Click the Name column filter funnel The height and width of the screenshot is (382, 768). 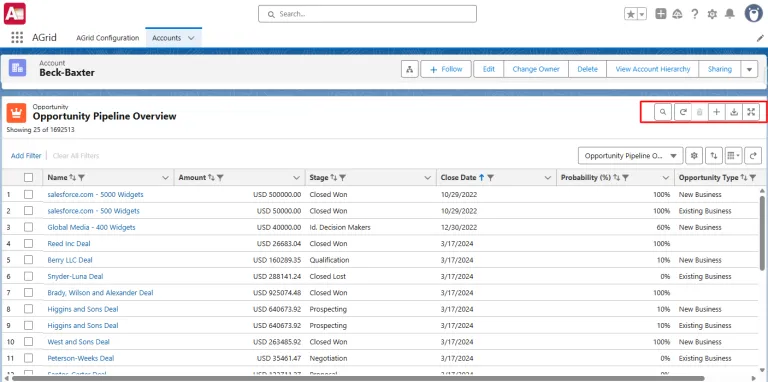coord(82,178)
